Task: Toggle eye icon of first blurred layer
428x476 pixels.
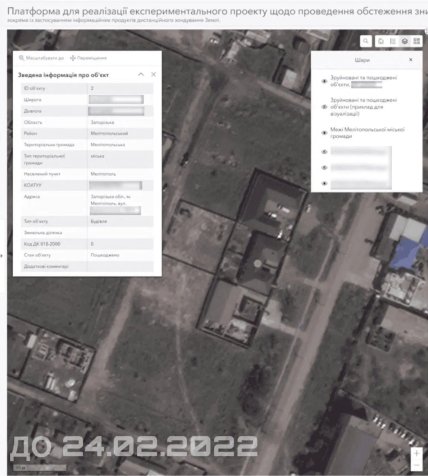Action: tap(324, 152)
